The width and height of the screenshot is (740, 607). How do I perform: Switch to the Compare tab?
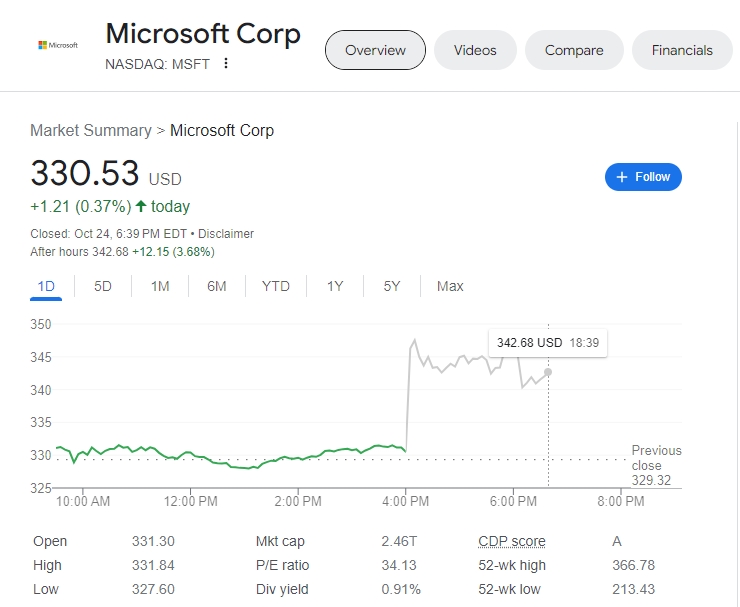pos(574,50)
